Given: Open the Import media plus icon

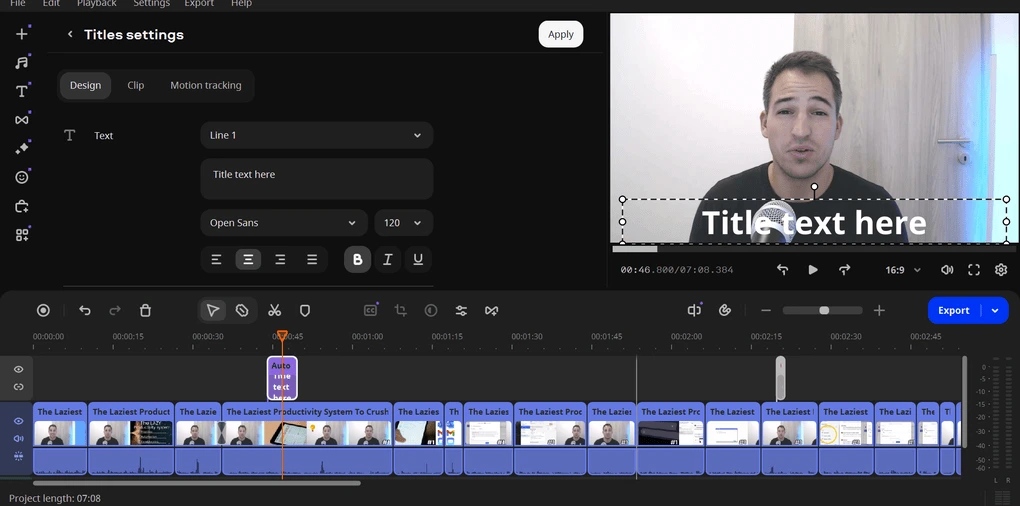Looking at the screenshot, I should (x=22, y=34).
